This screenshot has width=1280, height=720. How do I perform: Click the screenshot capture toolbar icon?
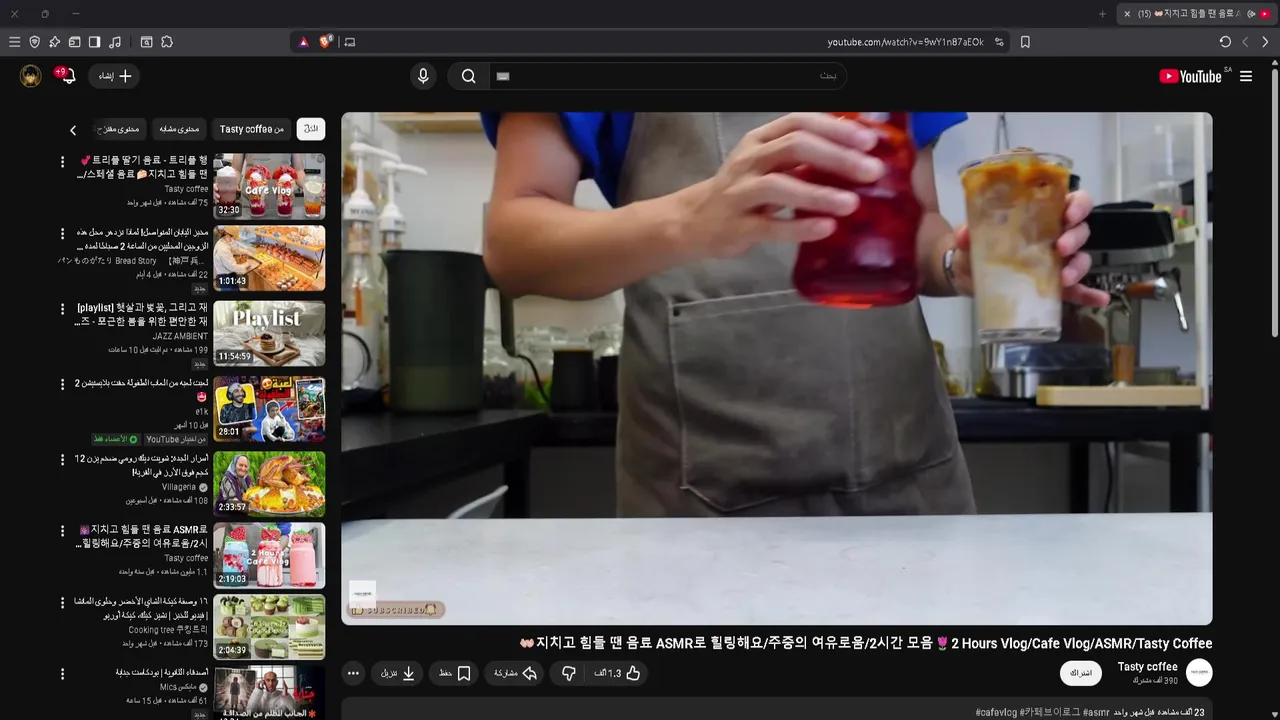[x=146, y=42]
